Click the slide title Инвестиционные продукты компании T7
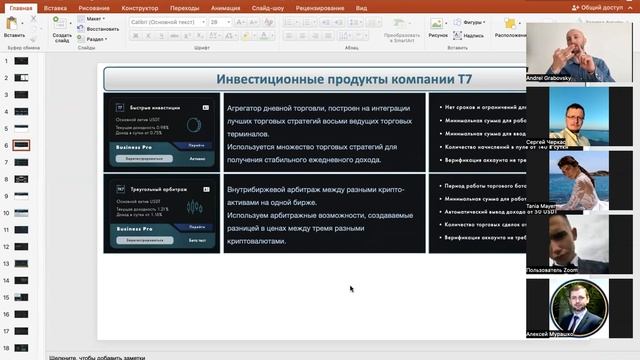The image size is (640, 360). (344, 79)
